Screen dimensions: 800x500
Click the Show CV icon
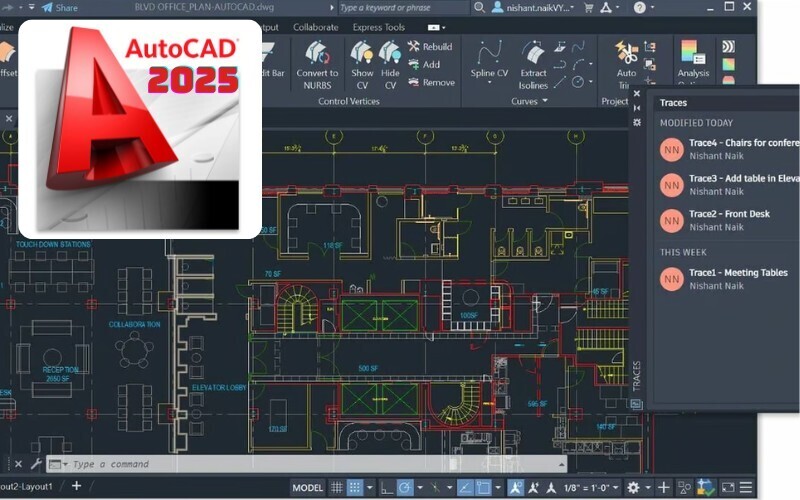[362, 54]
